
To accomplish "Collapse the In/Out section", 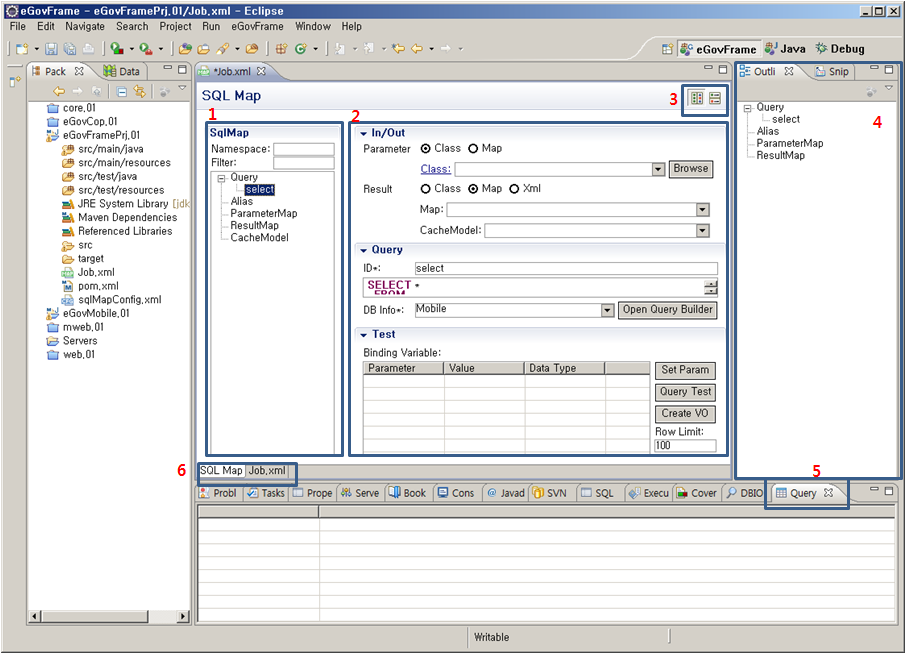I will tap(363, 132).
